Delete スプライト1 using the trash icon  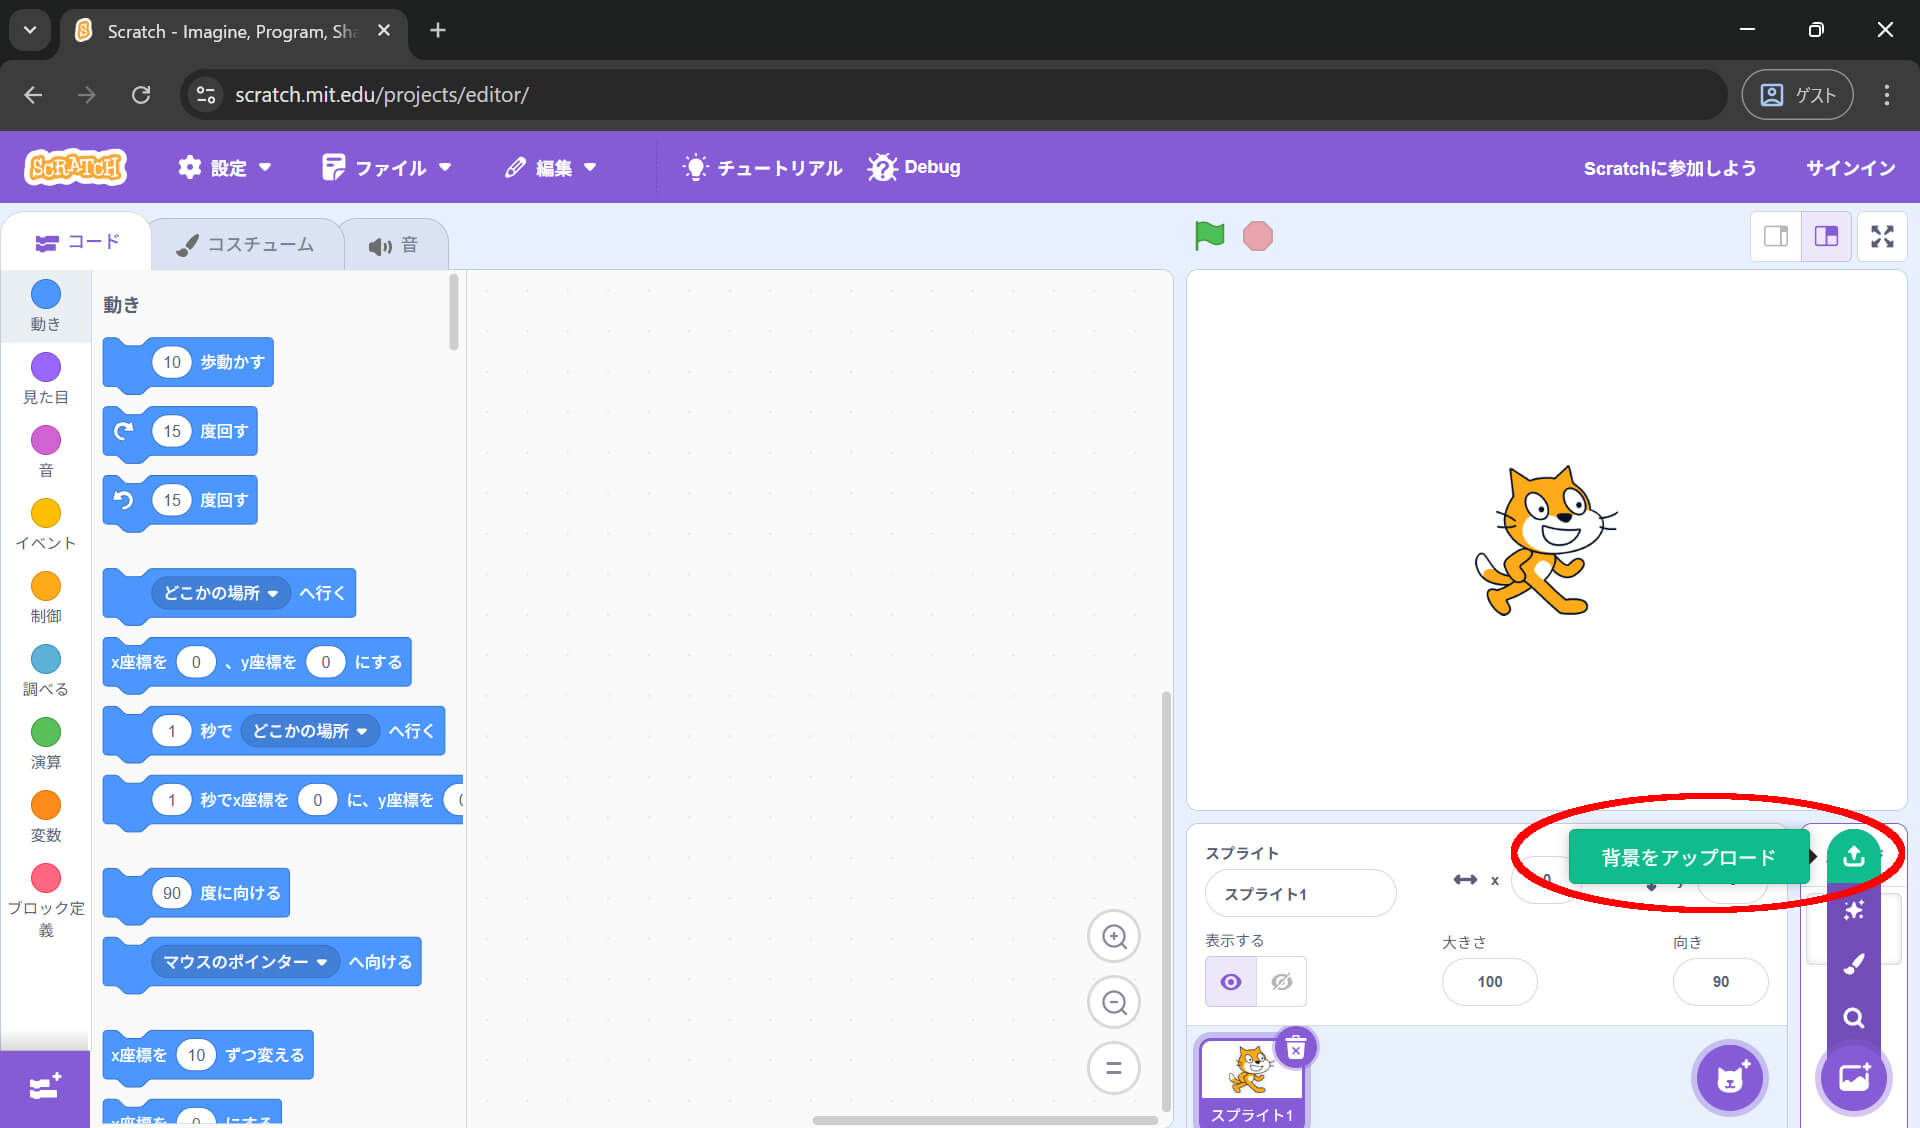1295,1047
